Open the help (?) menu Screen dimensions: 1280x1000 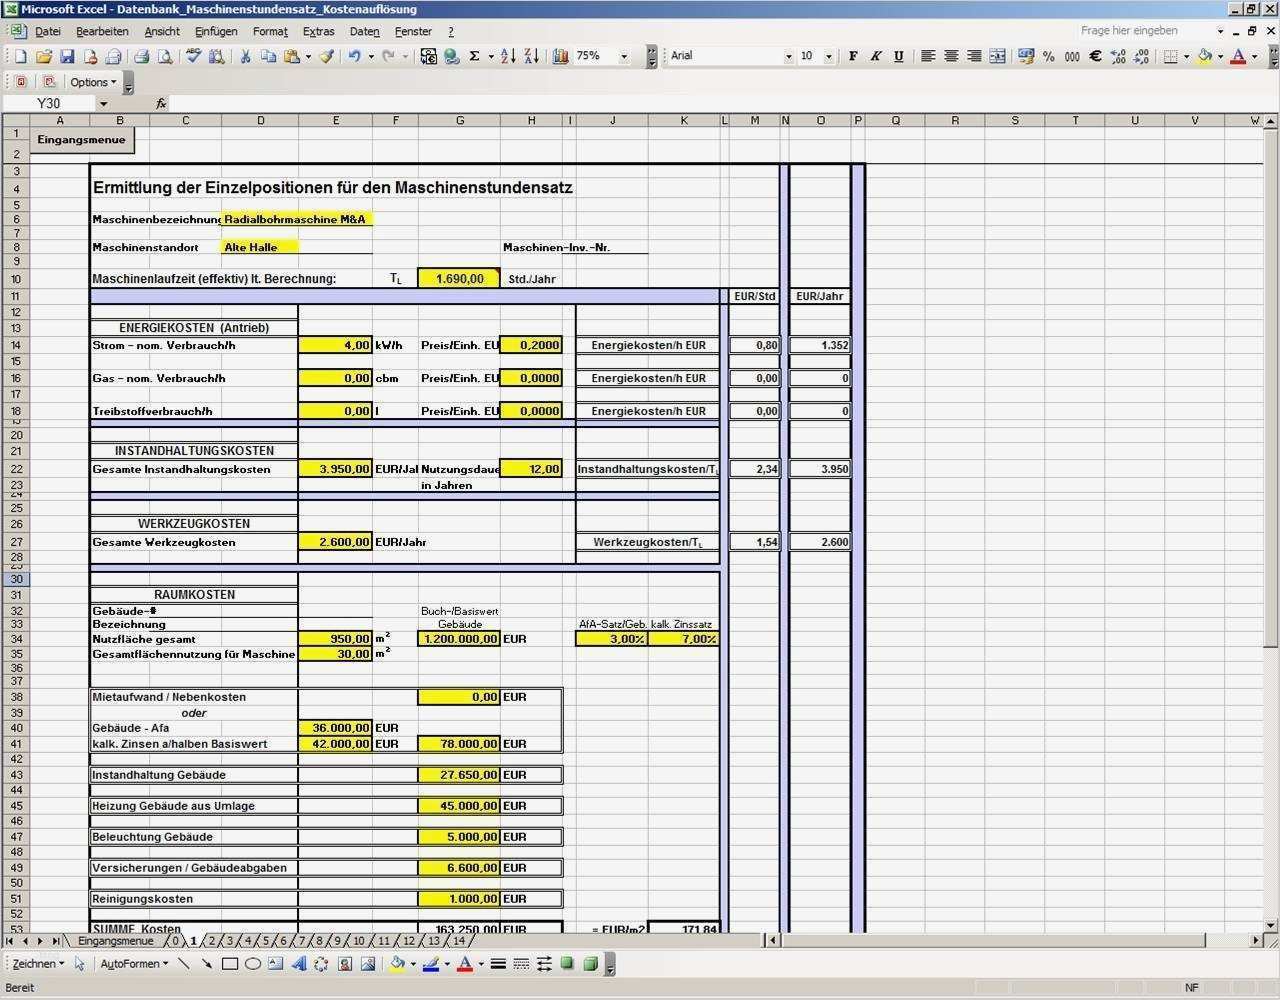coord(451,31)
